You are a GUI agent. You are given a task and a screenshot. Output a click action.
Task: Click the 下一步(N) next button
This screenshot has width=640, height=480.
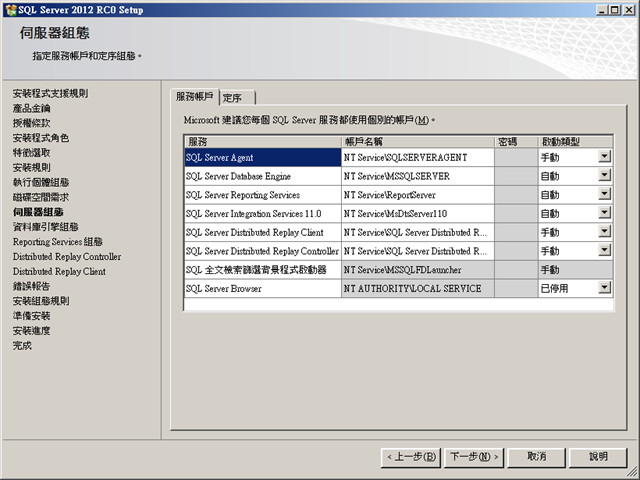coord(473,457)
